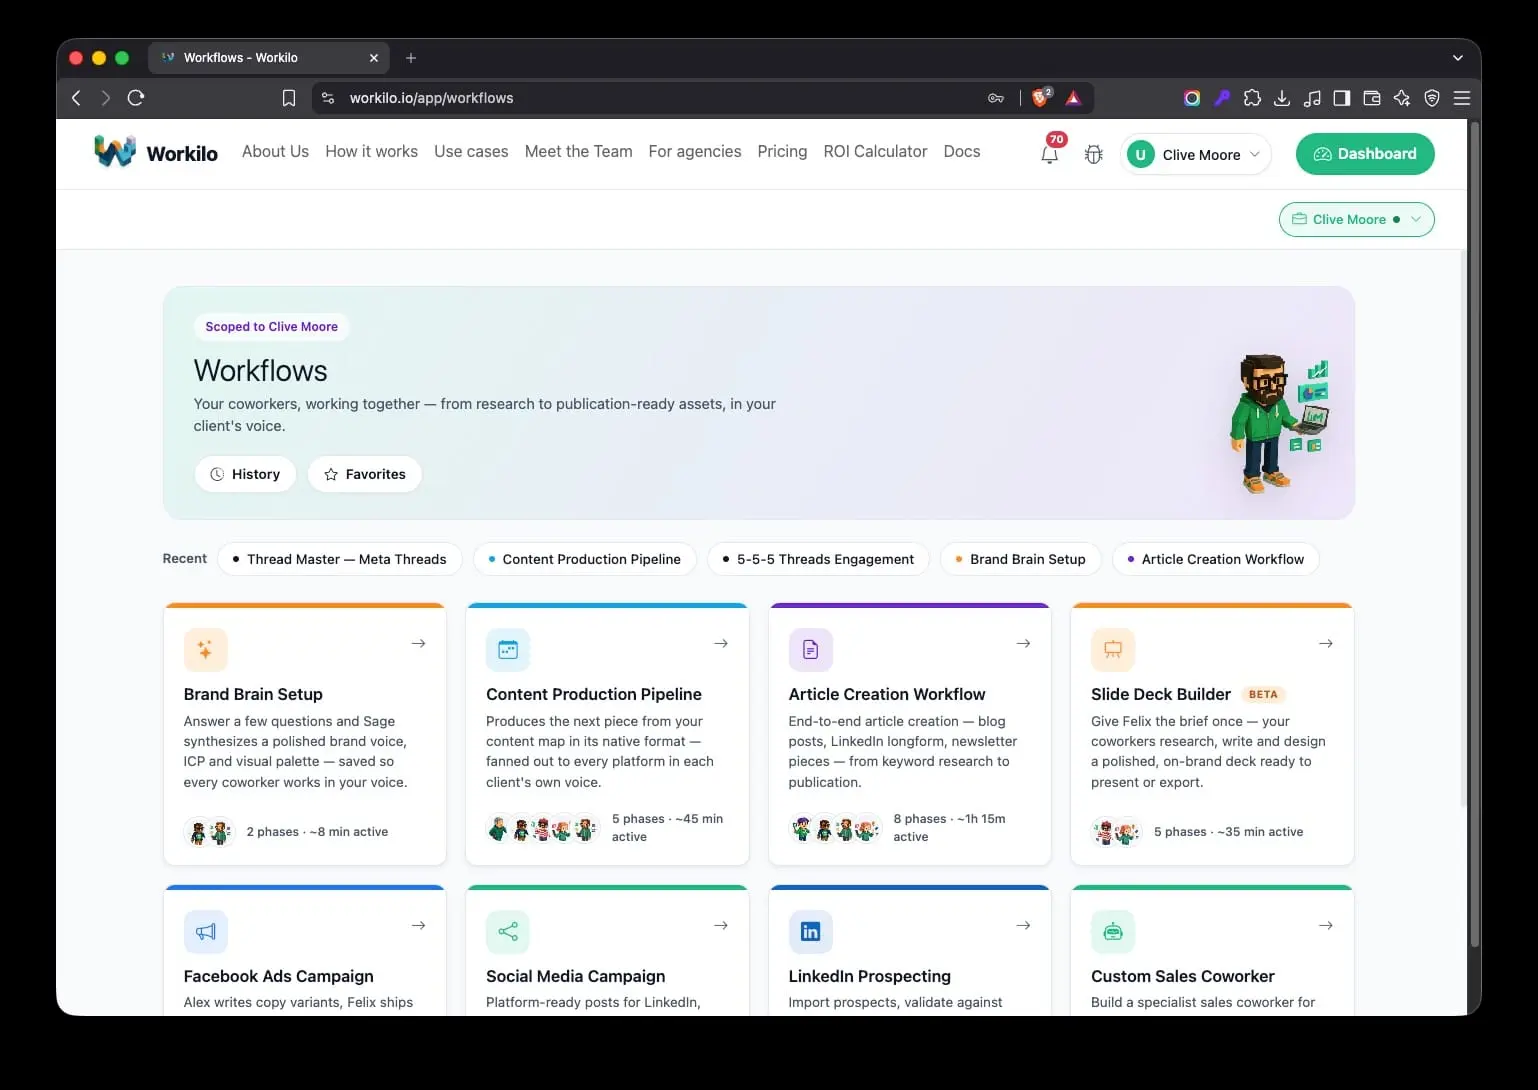The width and height of the screenshot is (1538, 1090).
Task: Click the Article Creation Workflow document icon
Action: (810, 650)
